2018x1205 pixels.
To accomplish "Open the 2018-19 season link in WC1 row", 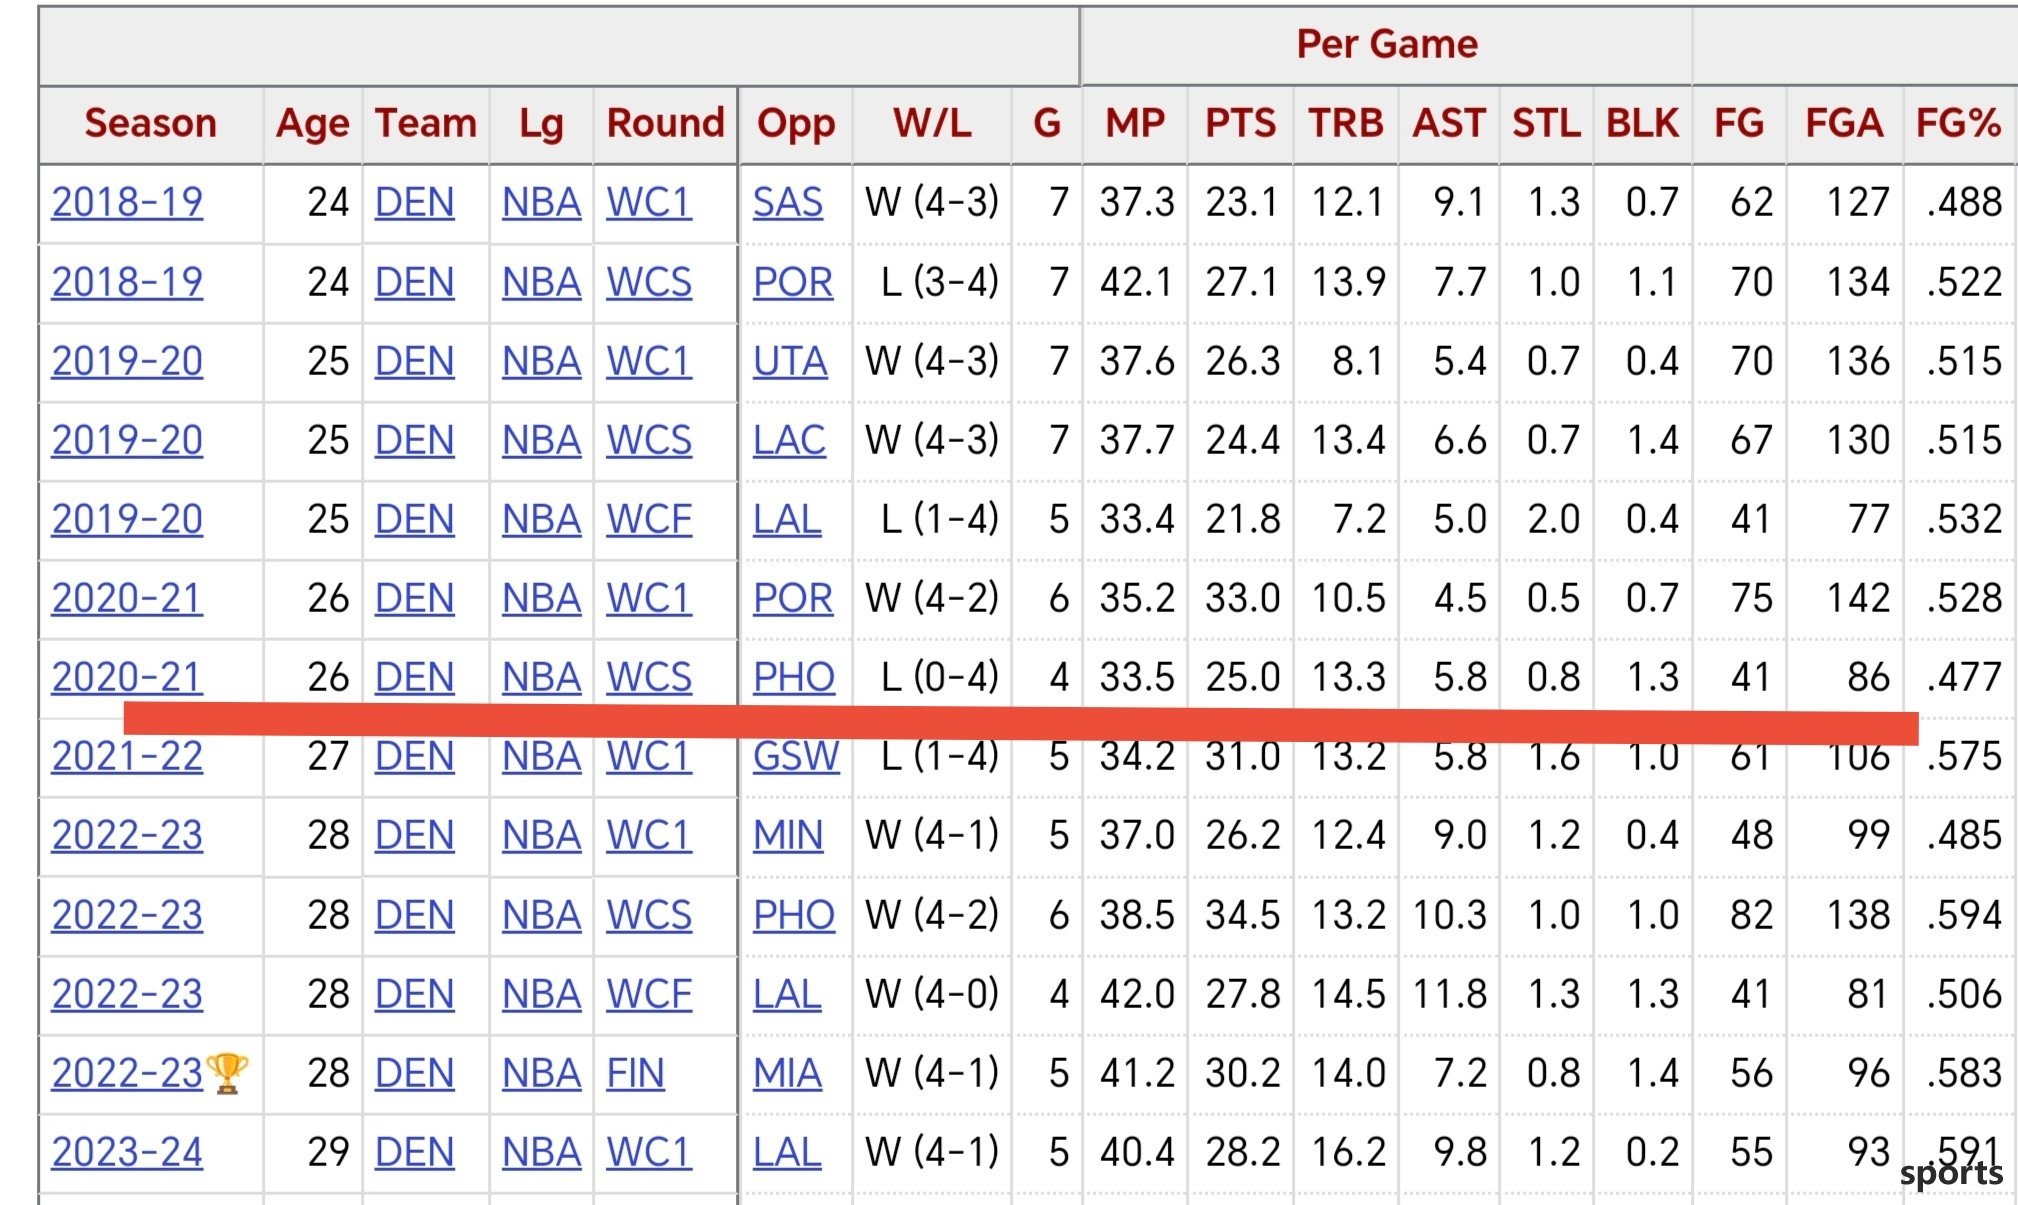I will [127, 202].
